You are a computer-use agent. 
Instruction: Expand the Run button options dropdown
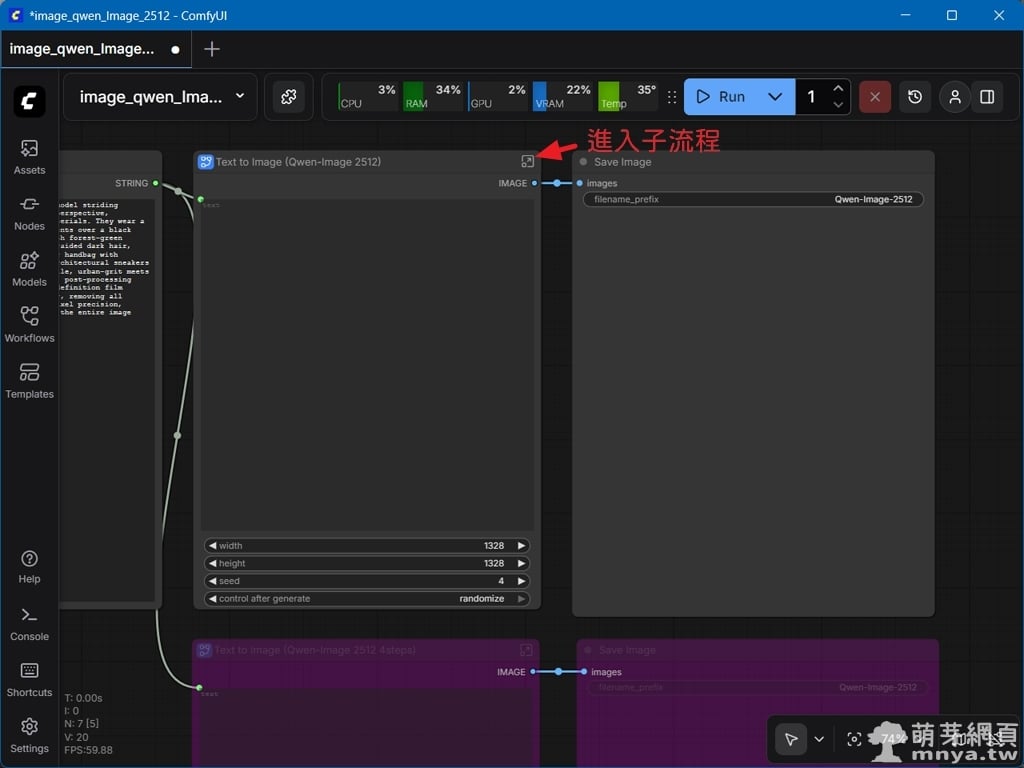(x=775, y=97)
